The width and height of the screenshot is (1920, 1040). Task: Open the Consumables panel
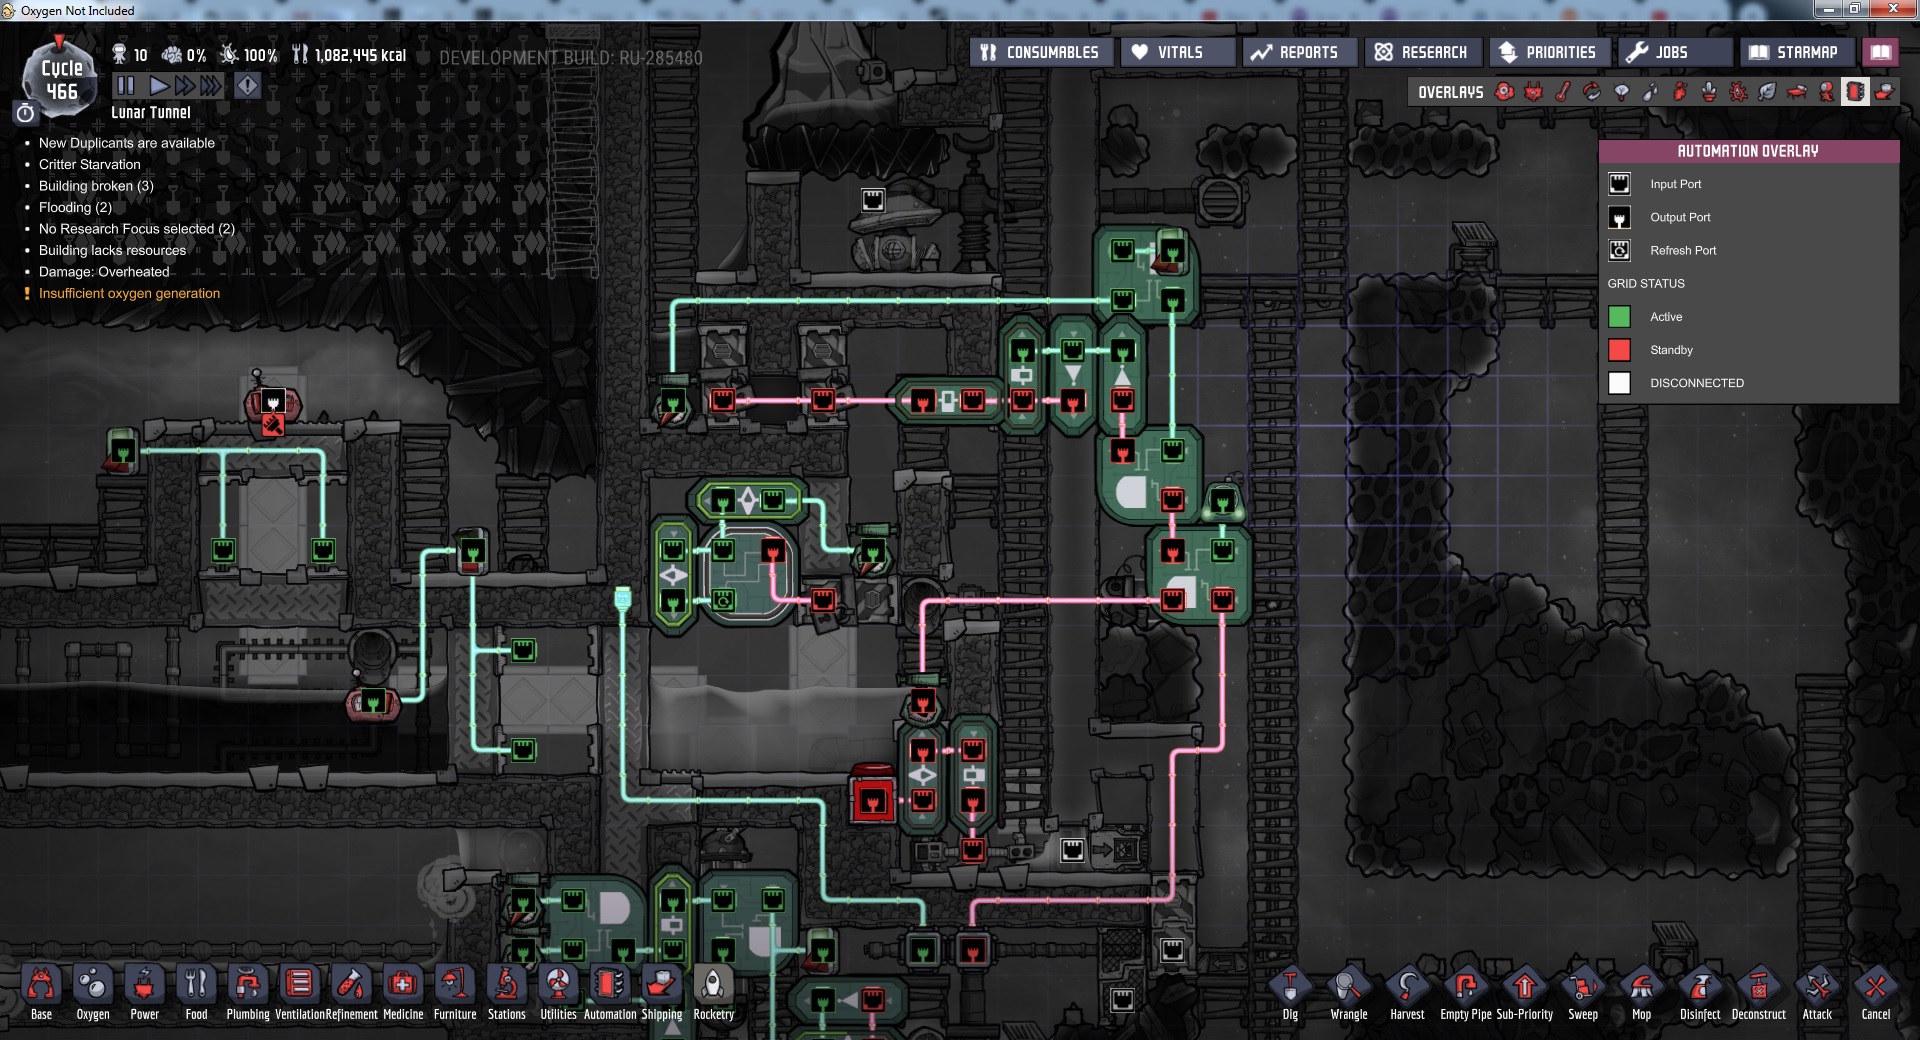tap(1040, 52)
